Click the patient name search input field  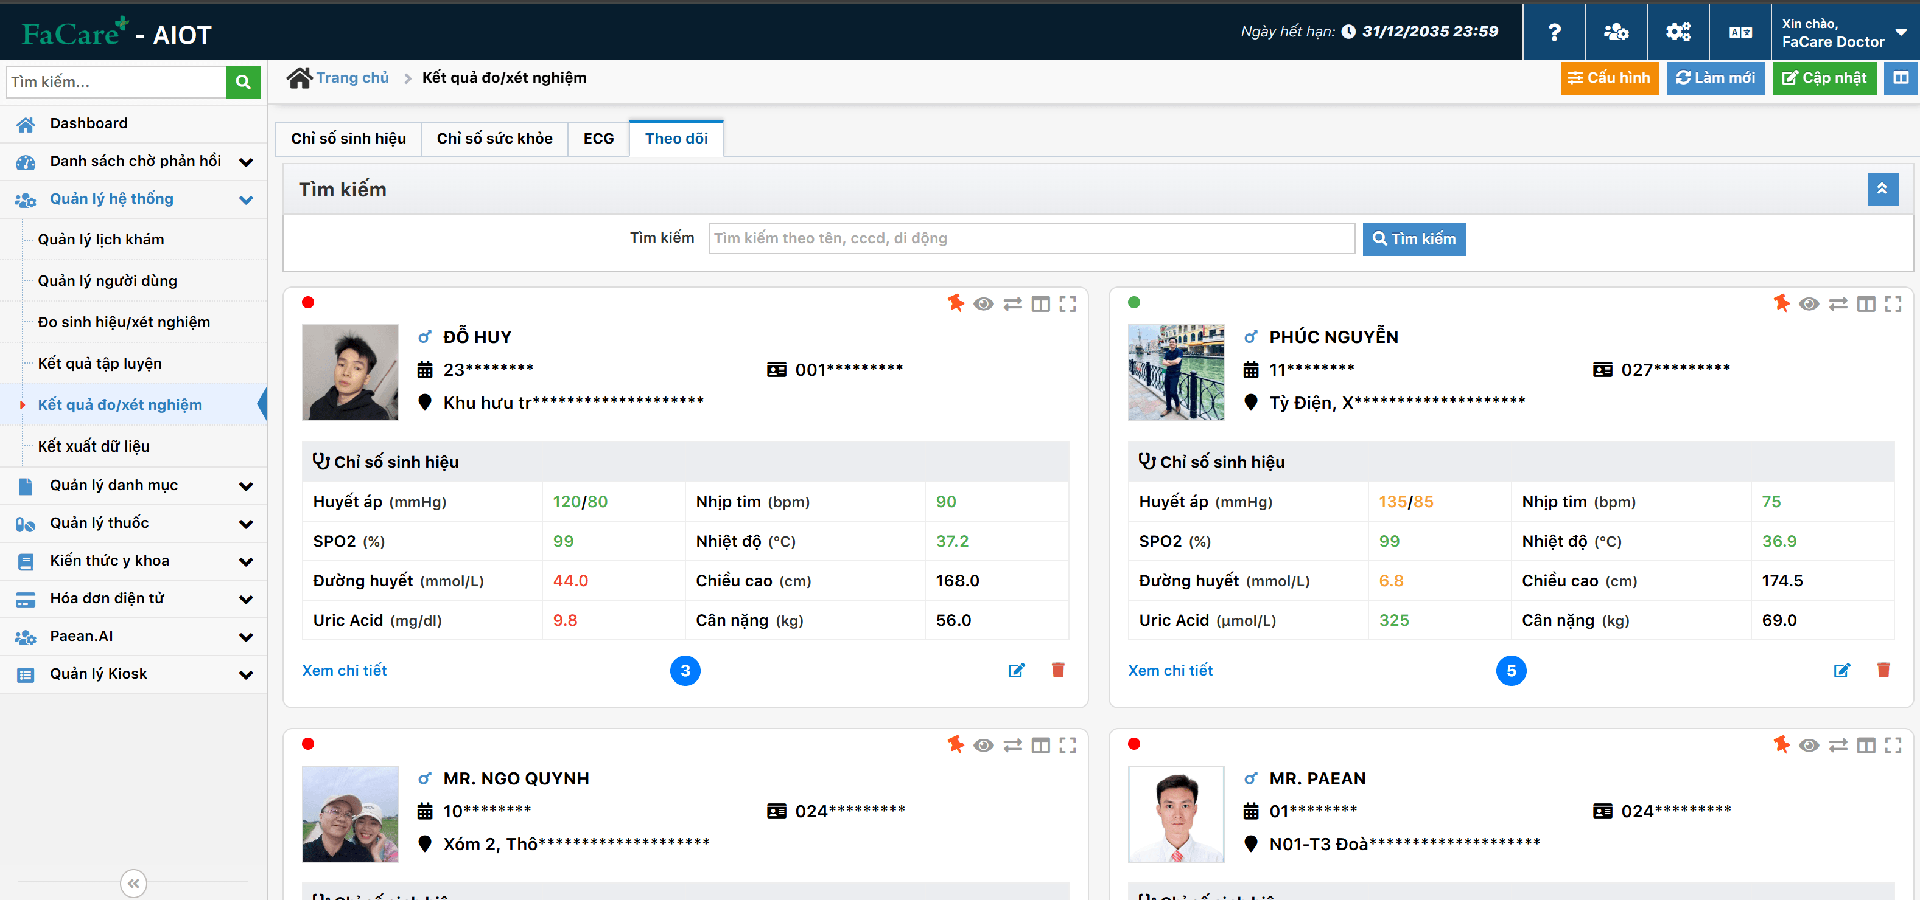tap(1032, 238)
